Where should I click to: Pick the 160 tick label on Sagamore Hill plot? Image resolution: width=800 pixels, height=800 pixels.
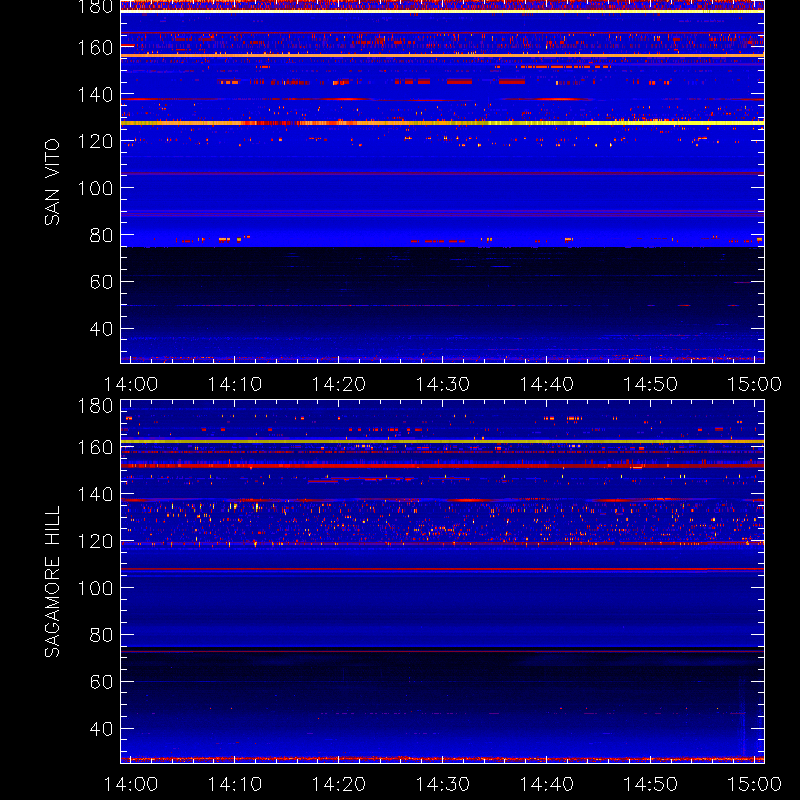95,447
